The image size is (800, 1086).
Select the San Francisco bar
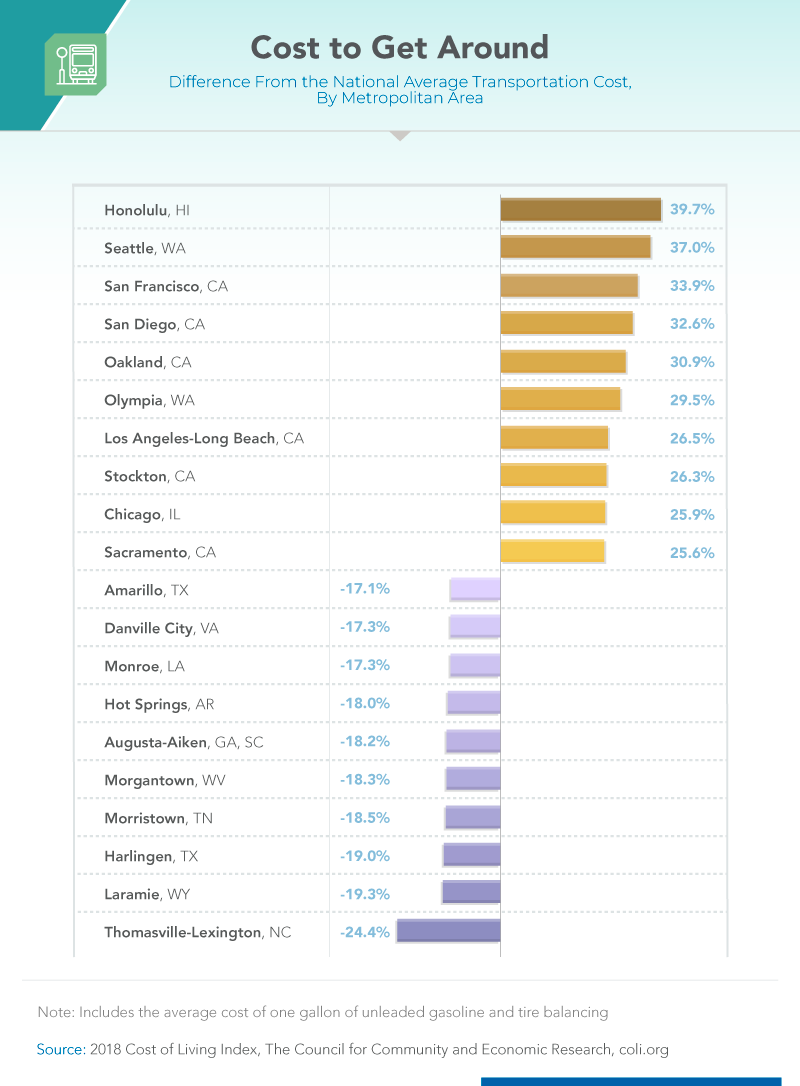click(x=569, y=286)
